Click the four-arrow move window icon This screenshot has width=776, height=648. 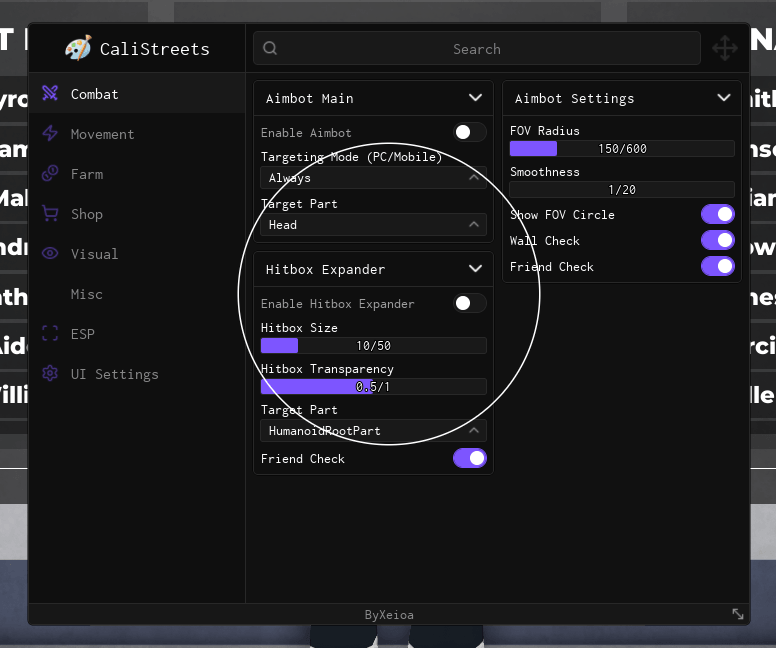click(725, 48)
